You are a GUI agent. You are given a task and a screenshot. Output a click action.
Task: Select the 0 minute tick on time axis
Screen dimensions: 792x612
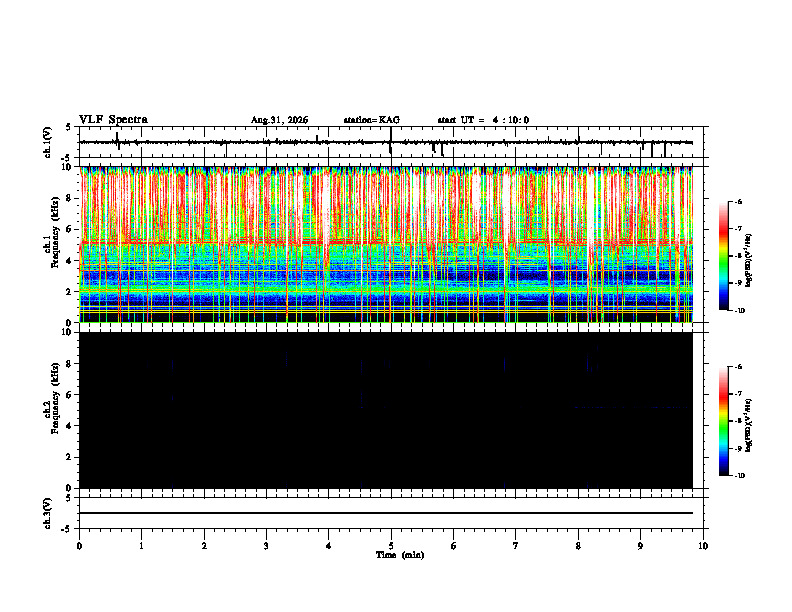(x=79, y=546)
